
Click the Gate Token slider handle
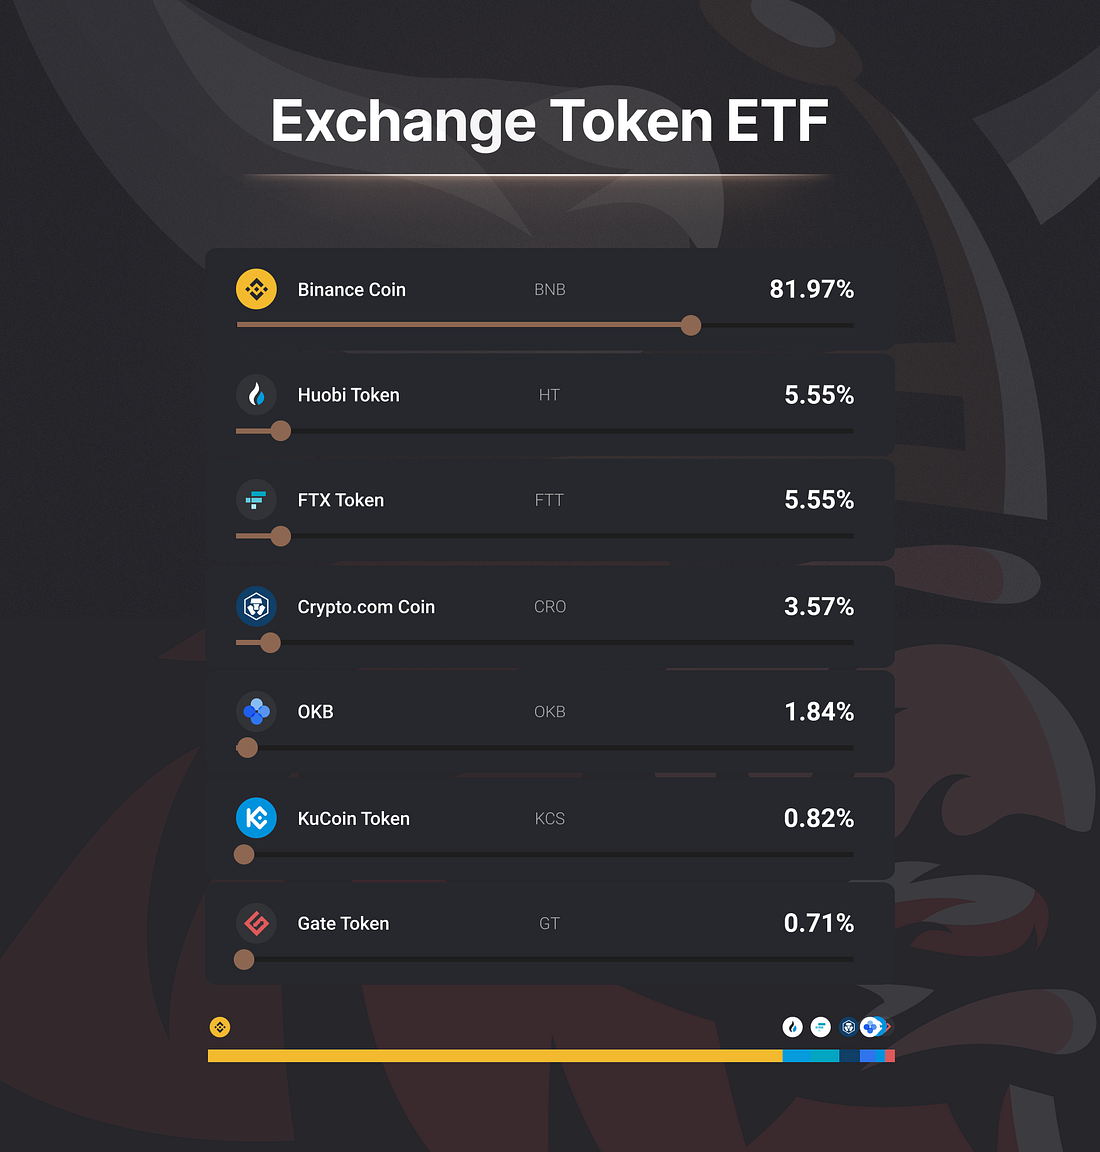[244, 960]
